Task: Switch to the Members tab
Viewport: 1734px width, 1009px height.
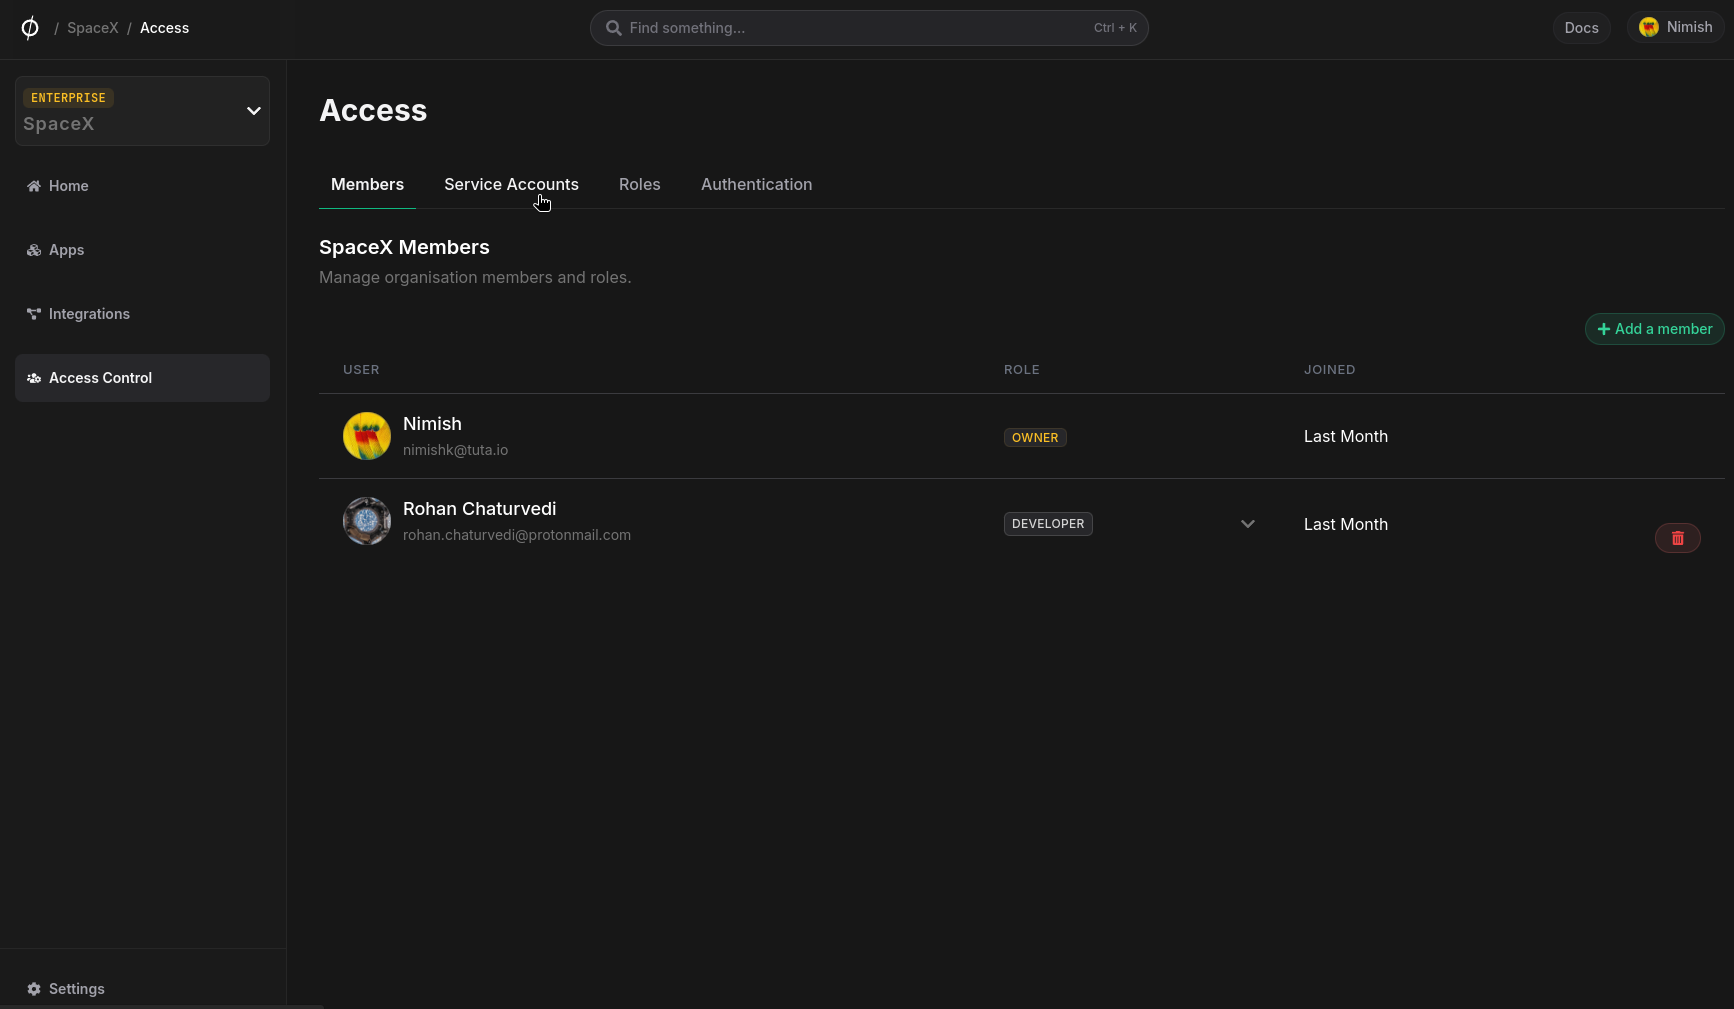Action: point(367,184)
